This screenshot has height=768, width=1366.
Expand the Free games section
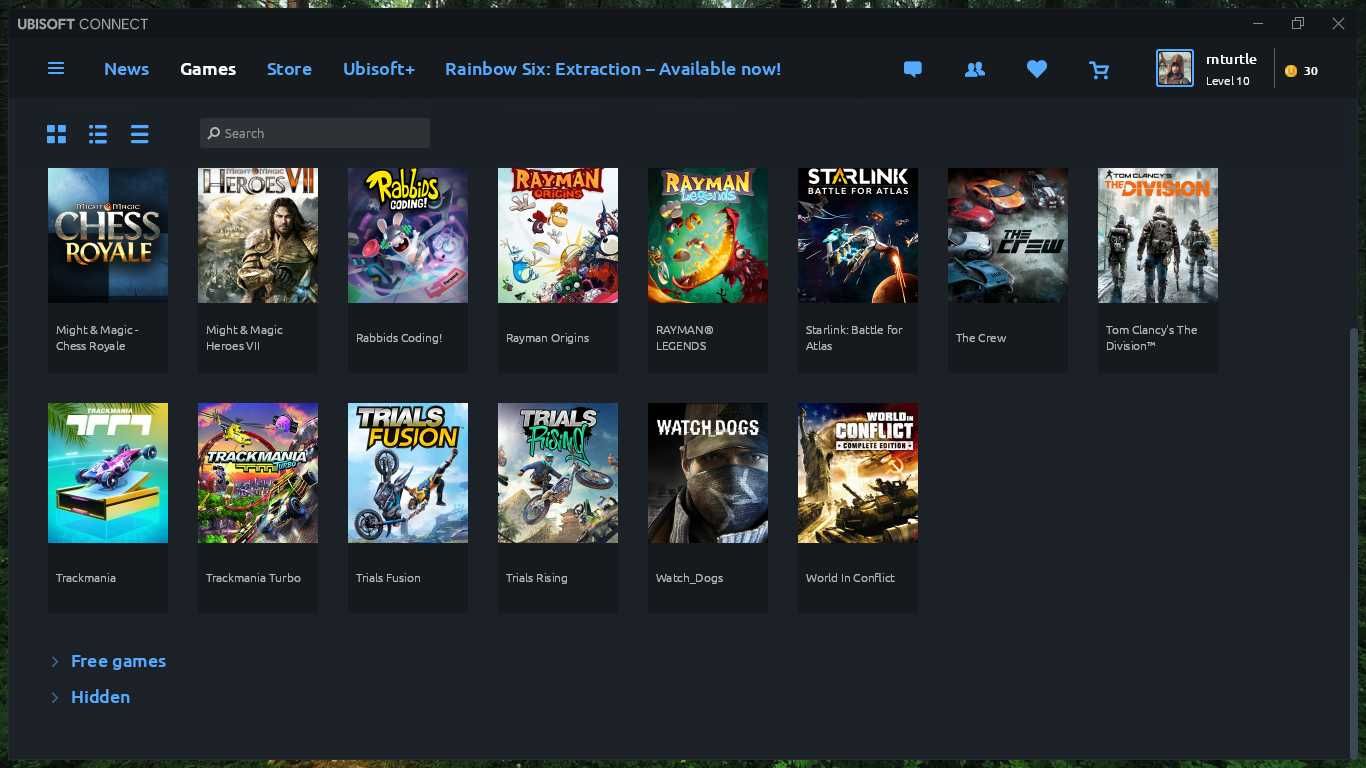[x=55, y=661]
